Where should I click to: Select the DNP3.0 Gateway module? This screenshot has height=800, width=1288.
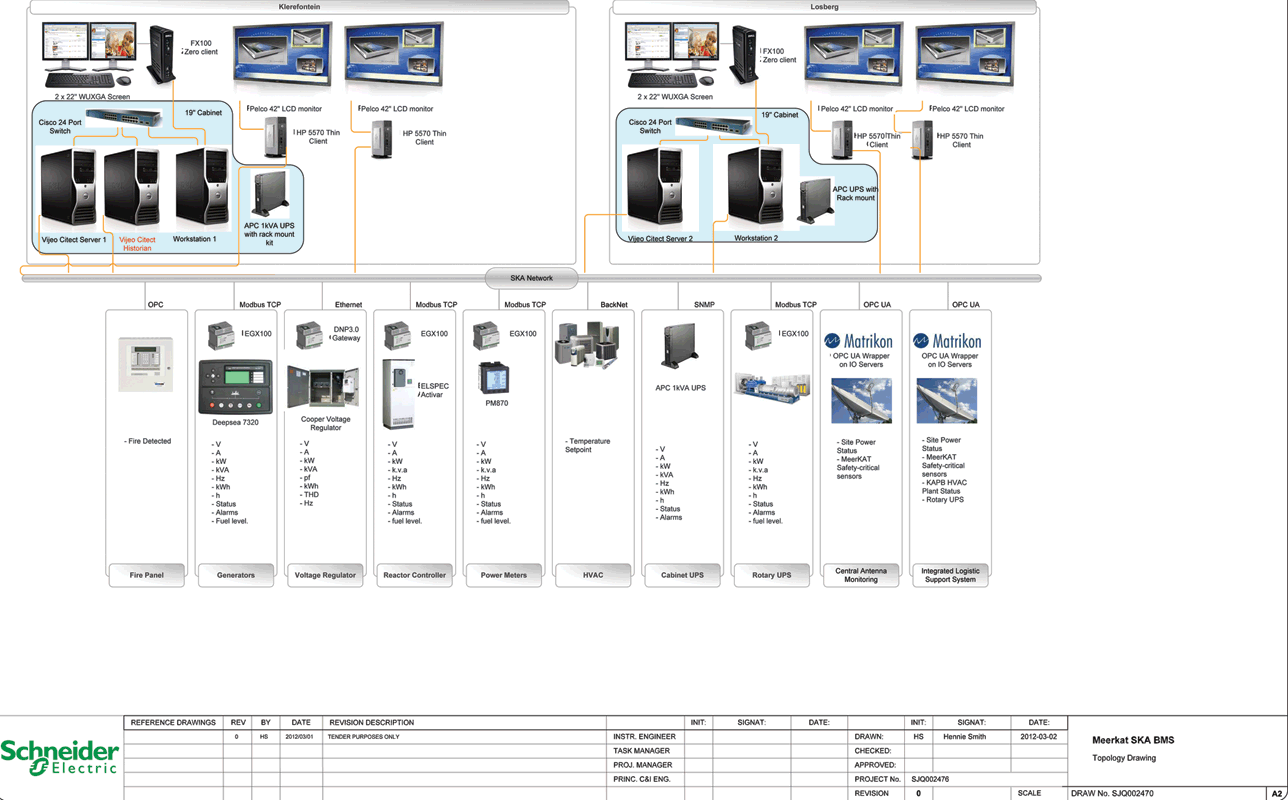[x=310, y=336]
